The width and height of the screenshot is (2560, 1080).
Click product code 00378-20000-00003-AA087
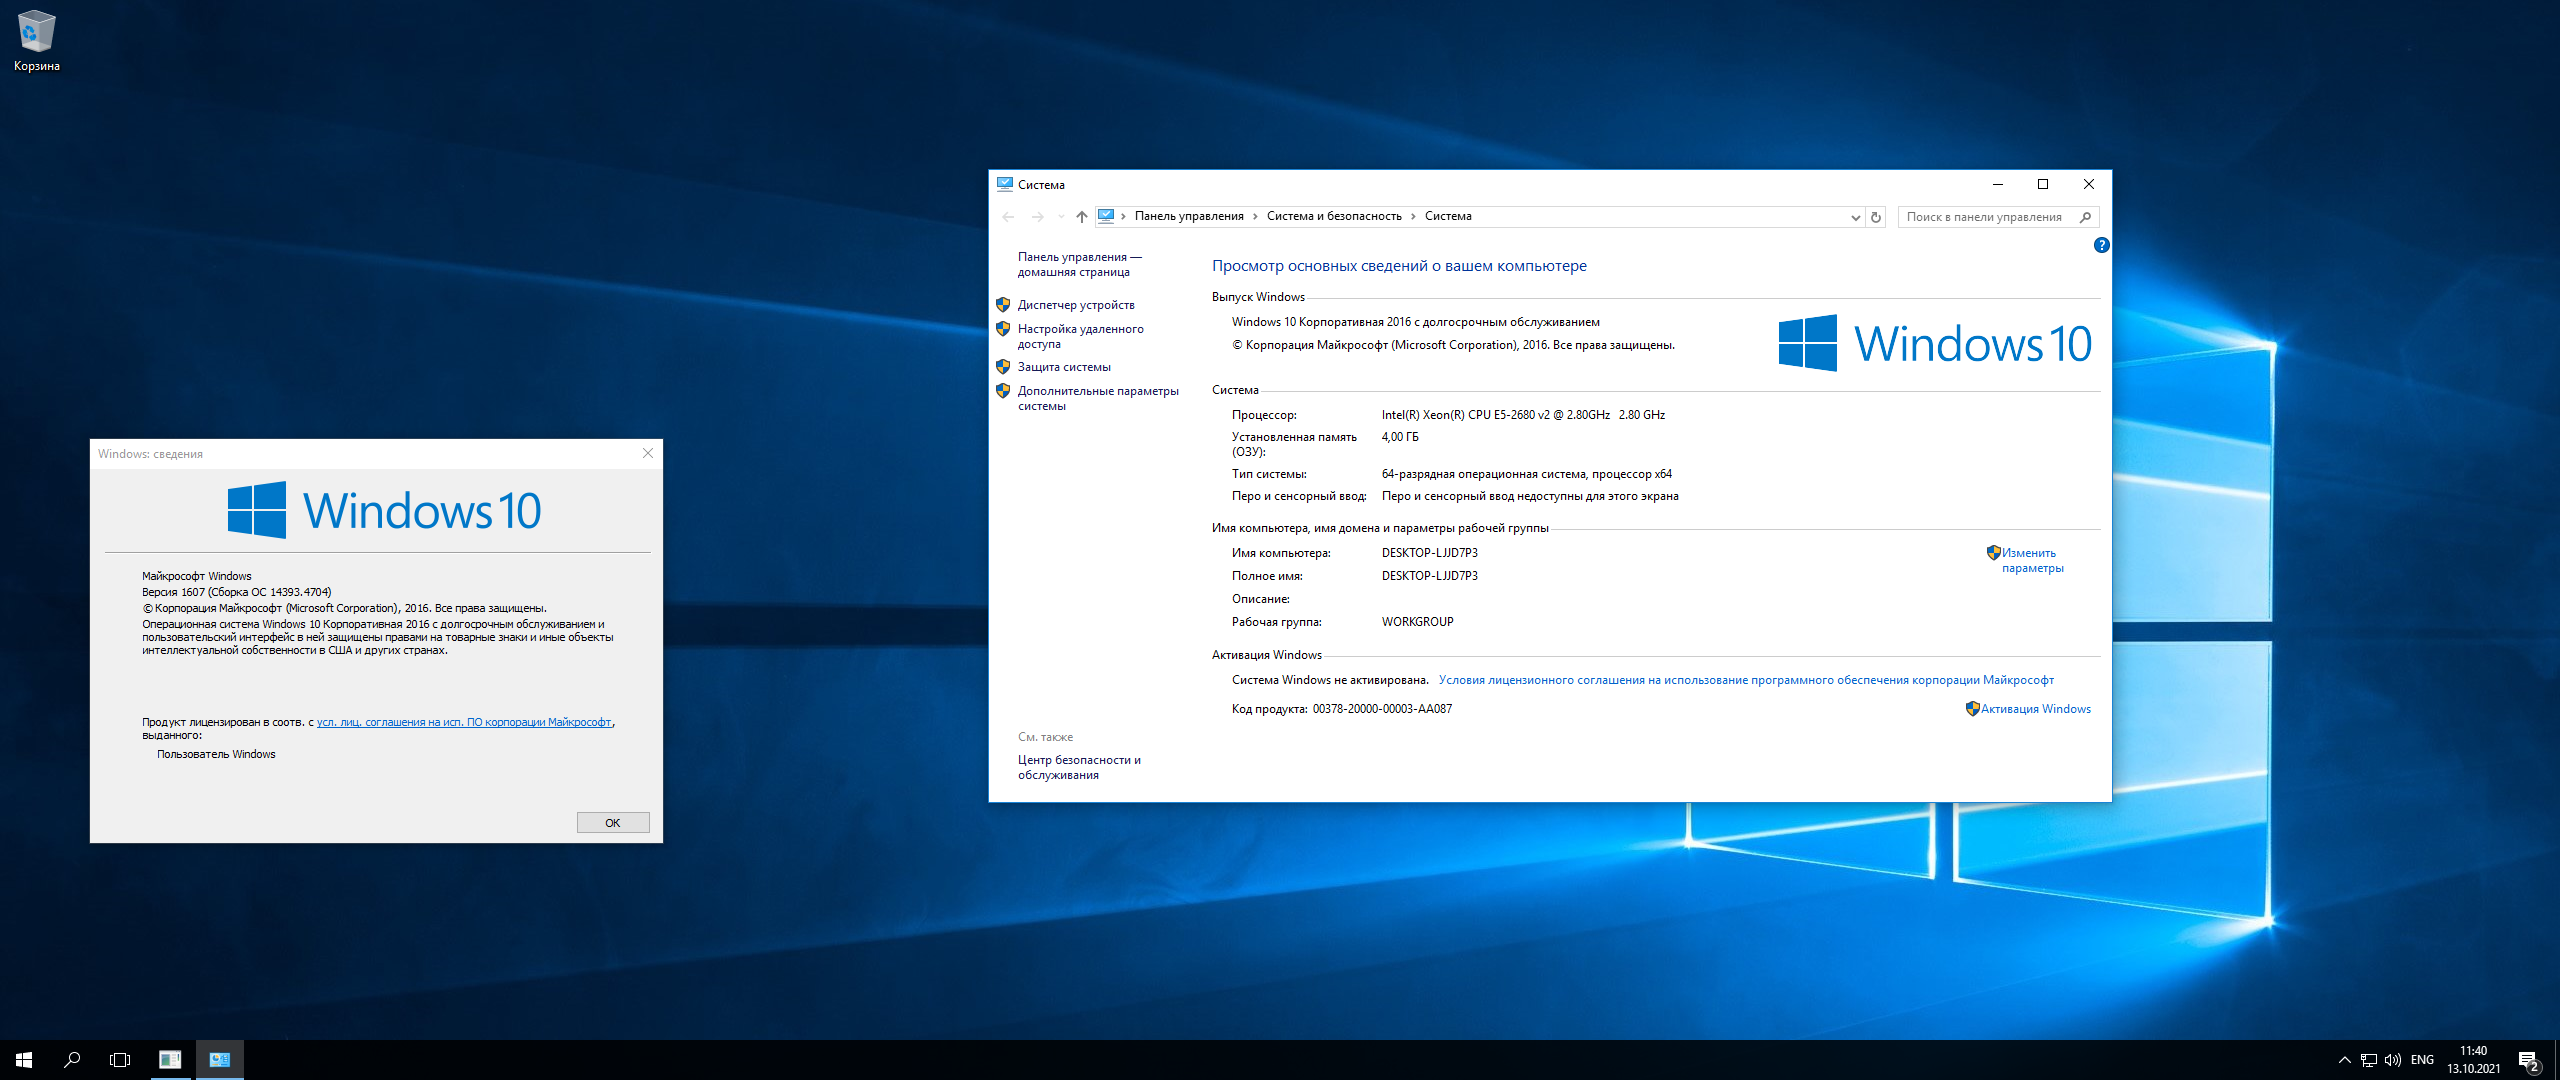(1382, 709)
